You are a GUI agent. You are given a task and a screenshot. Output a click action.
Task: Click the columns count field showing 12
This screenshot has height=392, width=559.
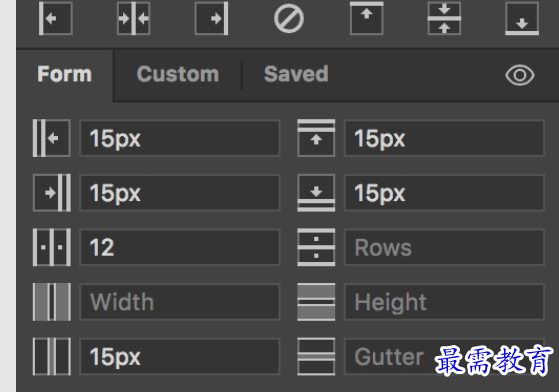click(180, 247)
